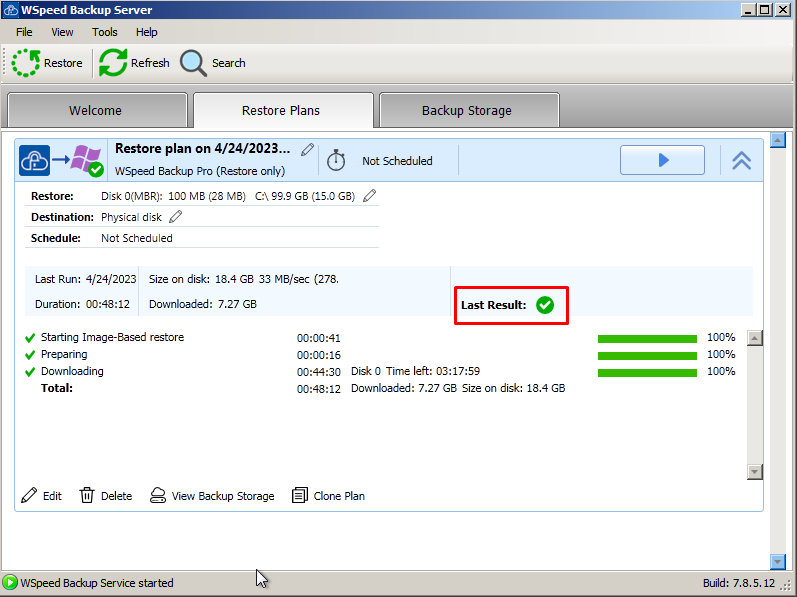Click the cloud-to-Windows restore plan icon
Viewport: 797px width, 597px height.
tap(62, 160)
